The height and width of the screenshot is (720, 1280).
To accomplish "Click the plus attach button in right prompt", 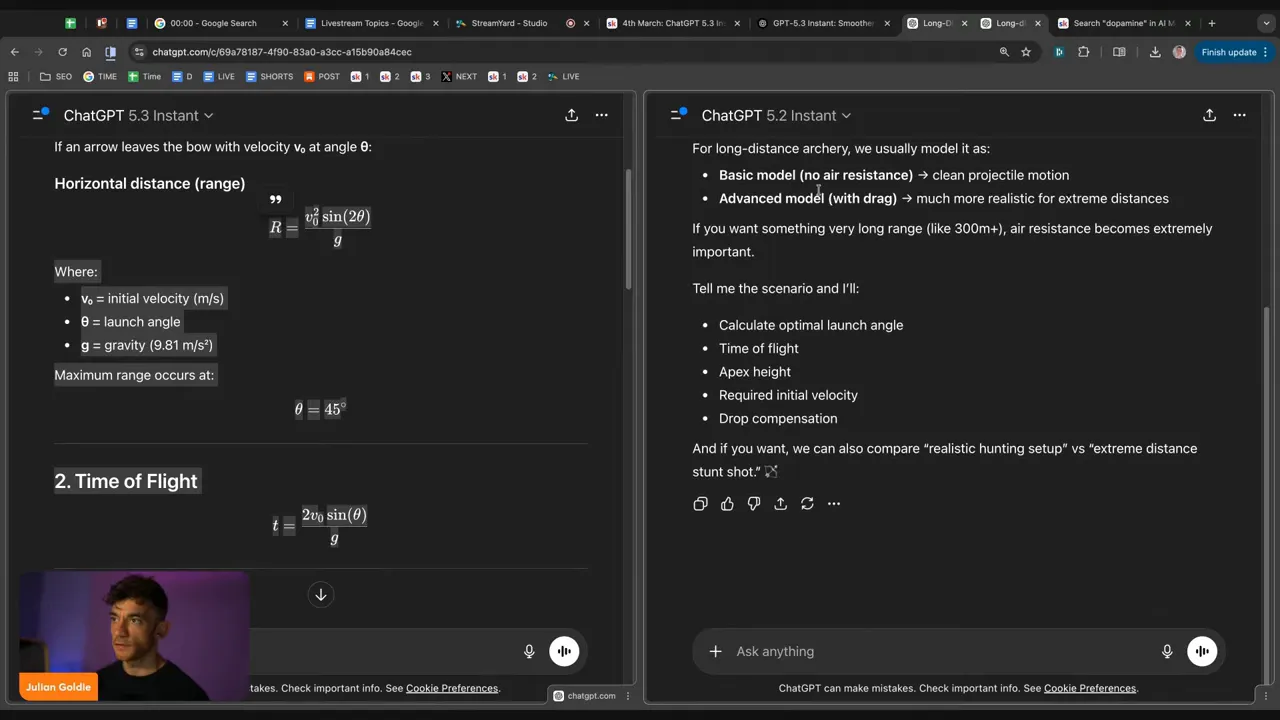I will pos(715,651).
